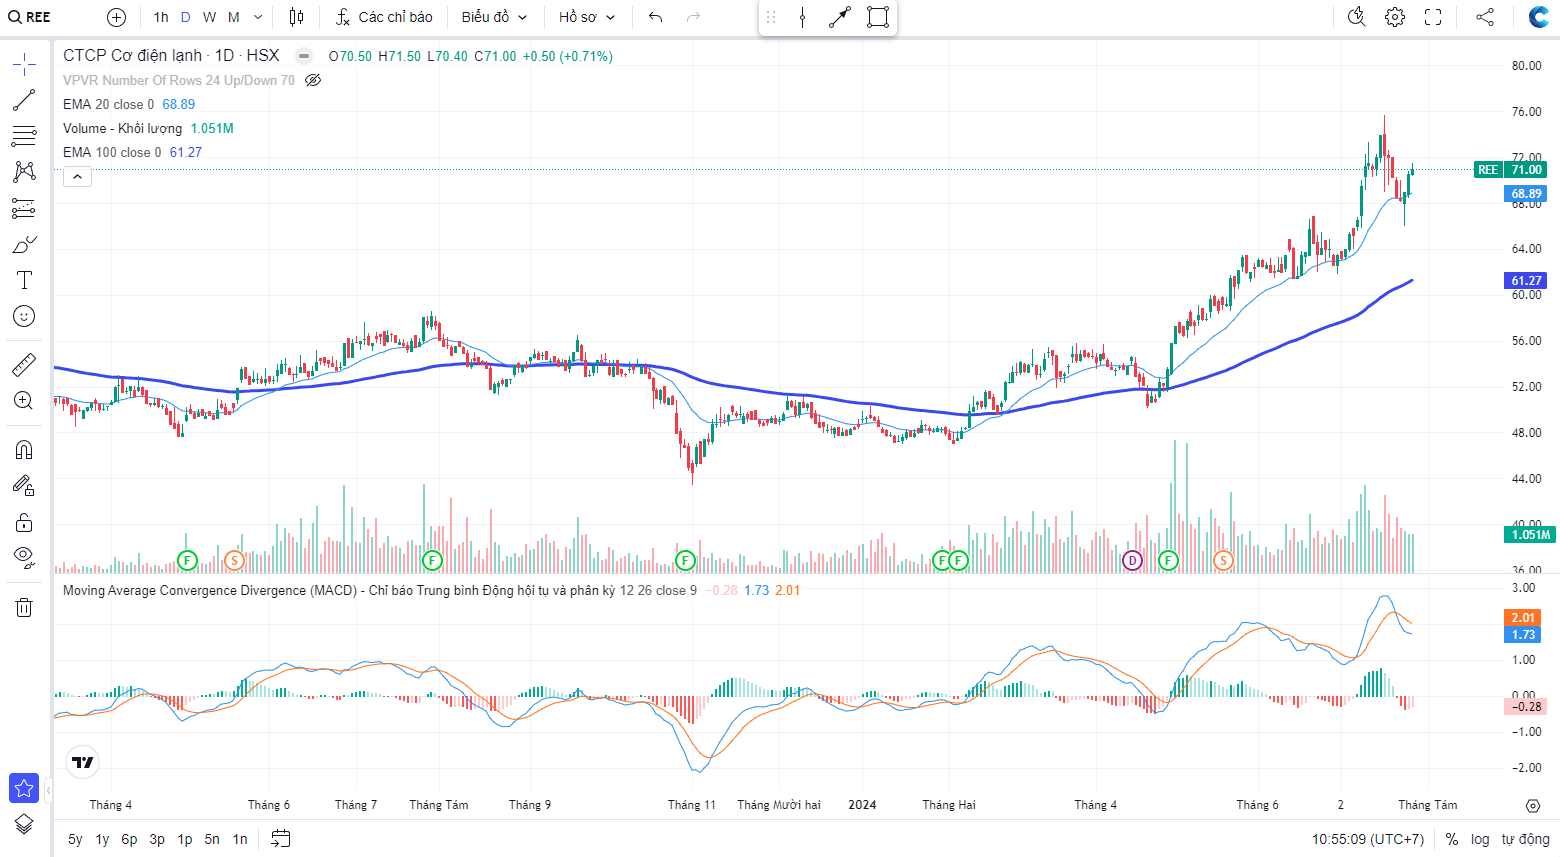Screen dimensions: 1560x857
Task: Toggle log scale
Action: 1480,839
